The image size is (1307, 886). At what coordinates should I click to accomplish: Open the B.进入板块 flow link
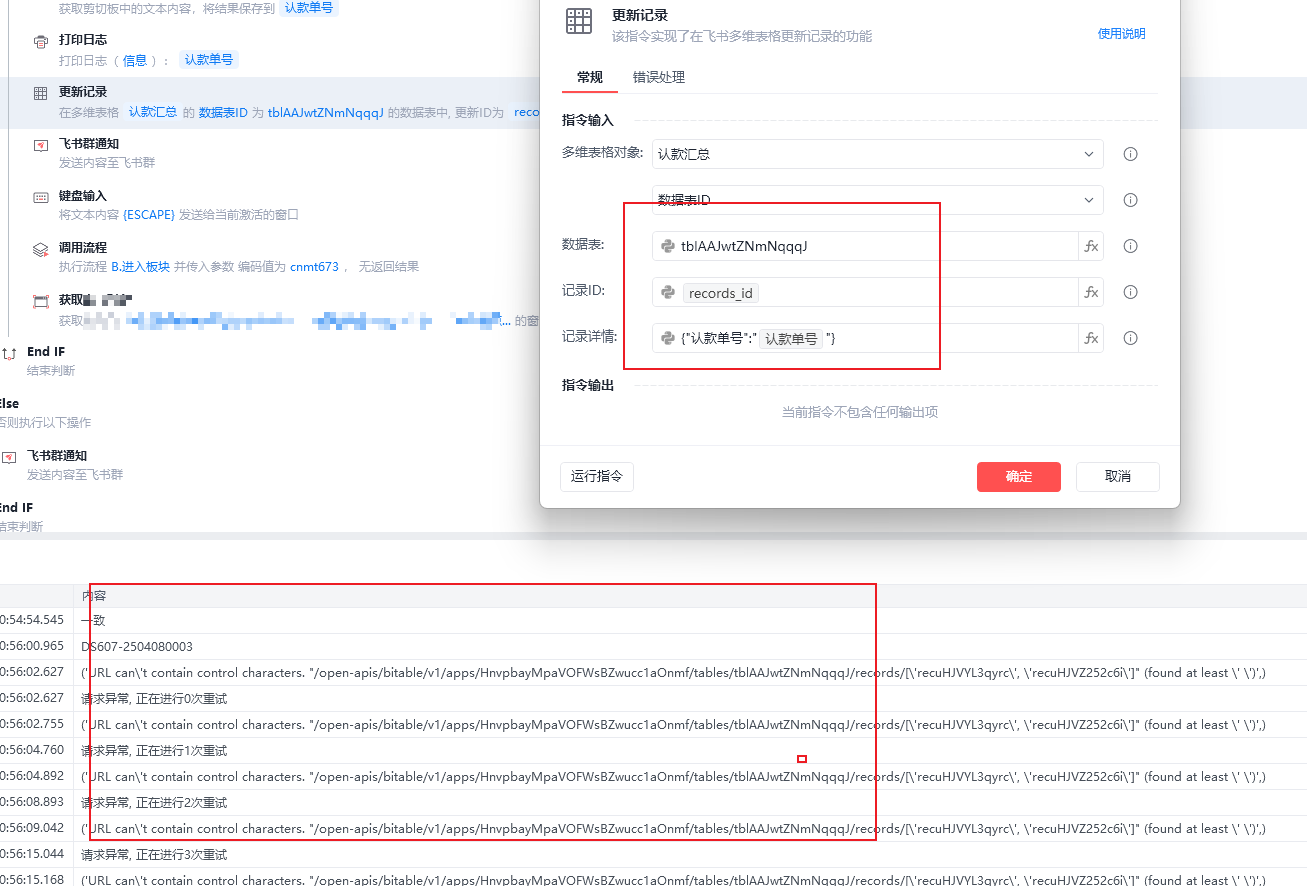coord(140,267)
